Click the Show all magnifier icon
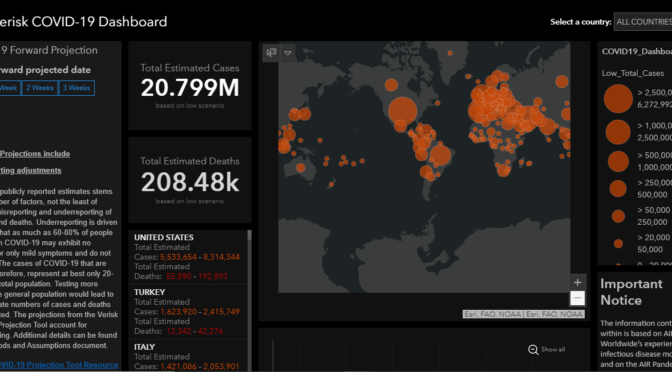The image size is (672, 372). point(533,350)
